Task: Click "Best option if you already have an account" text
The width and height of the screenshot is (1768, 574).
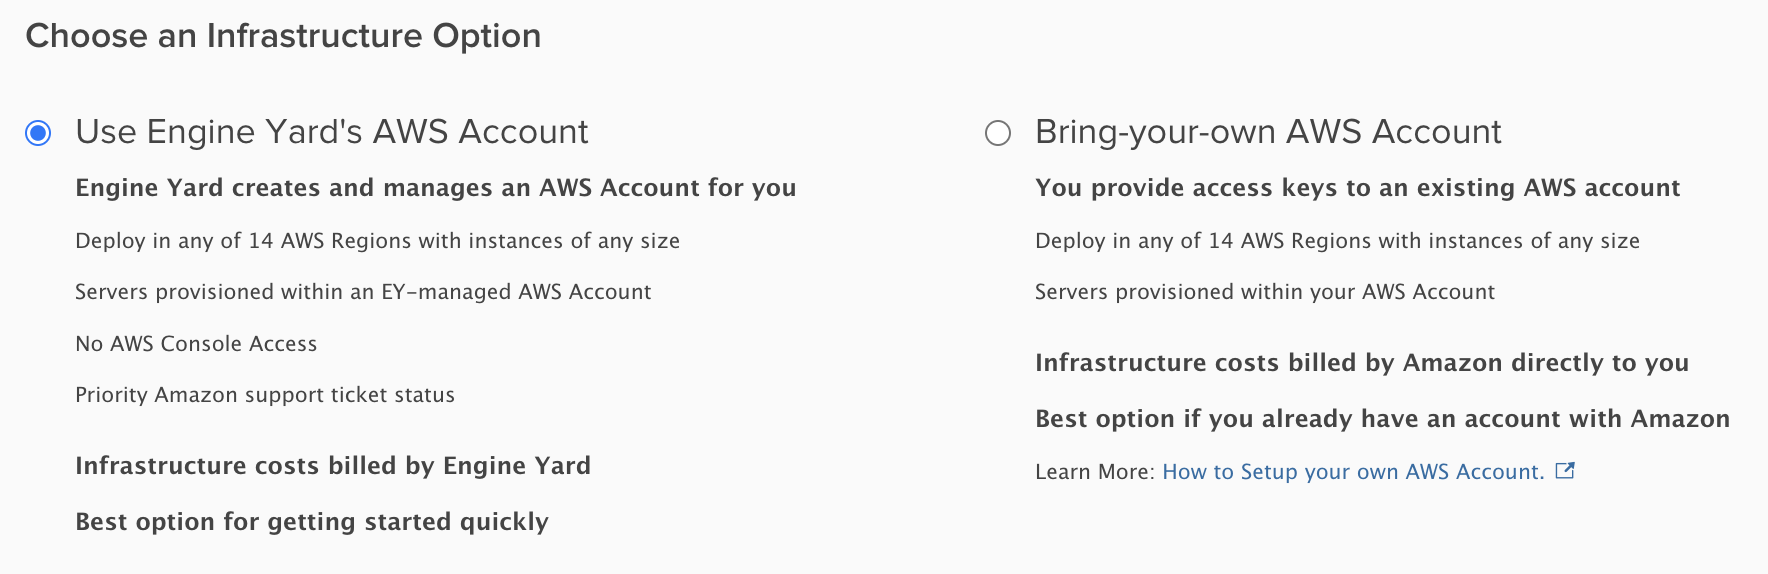Action: pyautogui.click(x=1382, y=419)
